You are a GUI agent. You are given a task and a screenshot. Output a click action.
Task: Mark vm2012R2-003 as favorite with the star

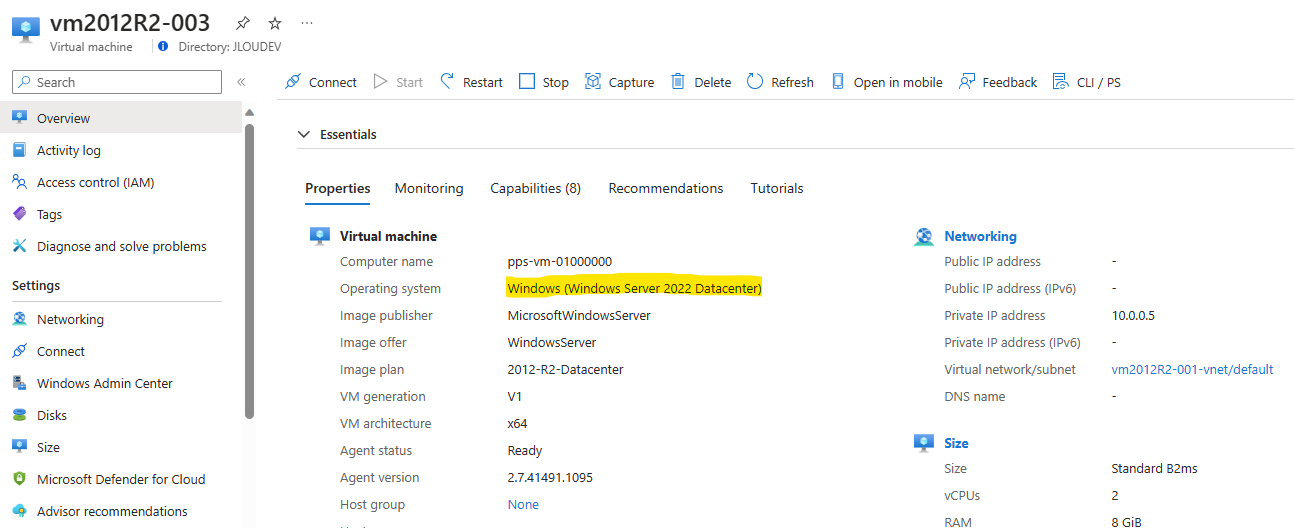point(275,23)
